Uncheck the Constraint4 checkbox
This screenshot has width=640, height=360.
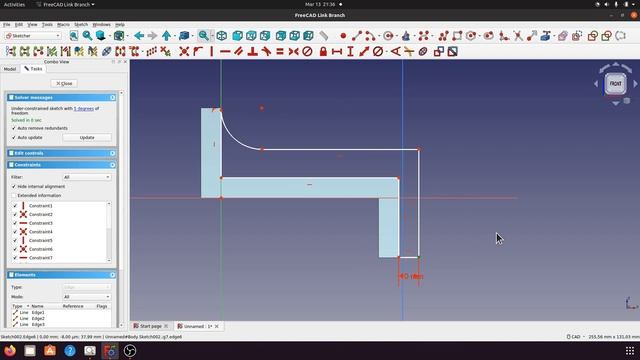tap(15, 232)
